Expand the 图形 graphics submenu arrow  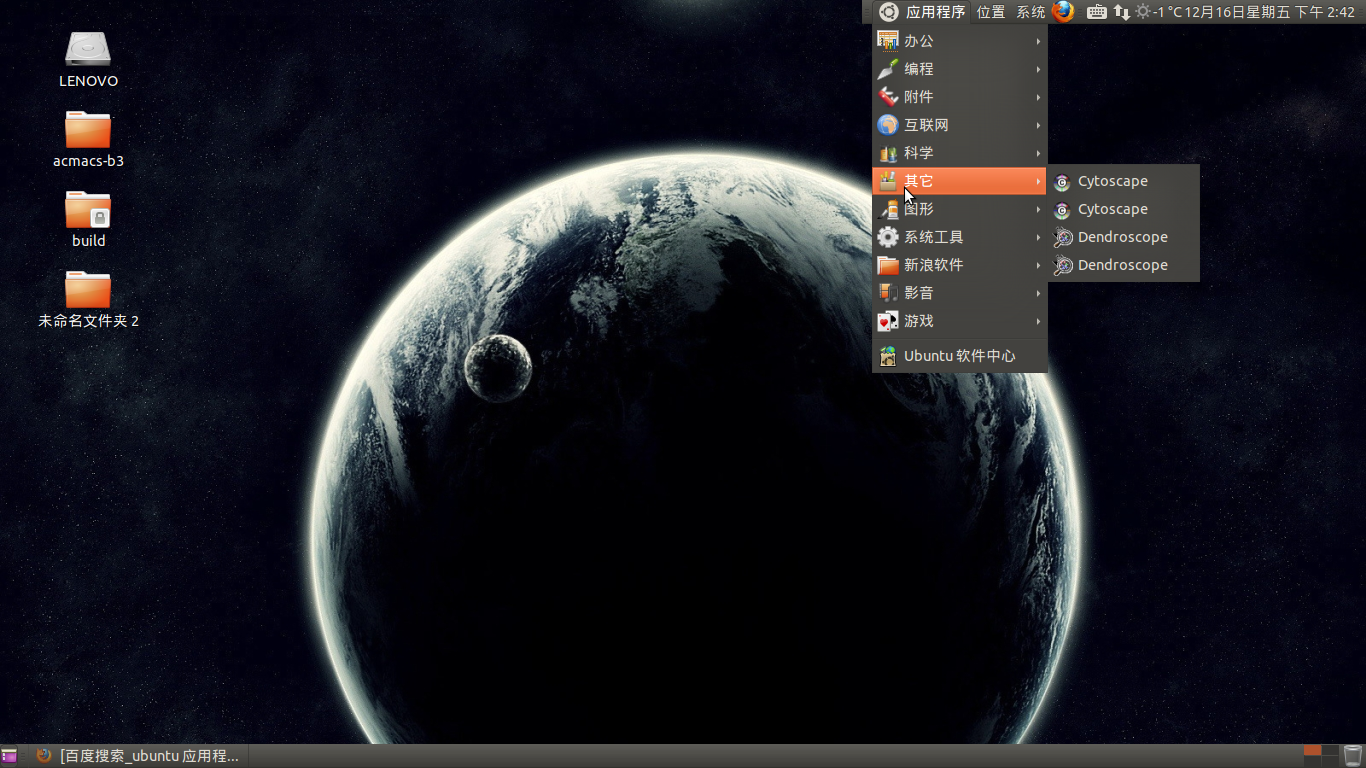(x=1039, y=209)
